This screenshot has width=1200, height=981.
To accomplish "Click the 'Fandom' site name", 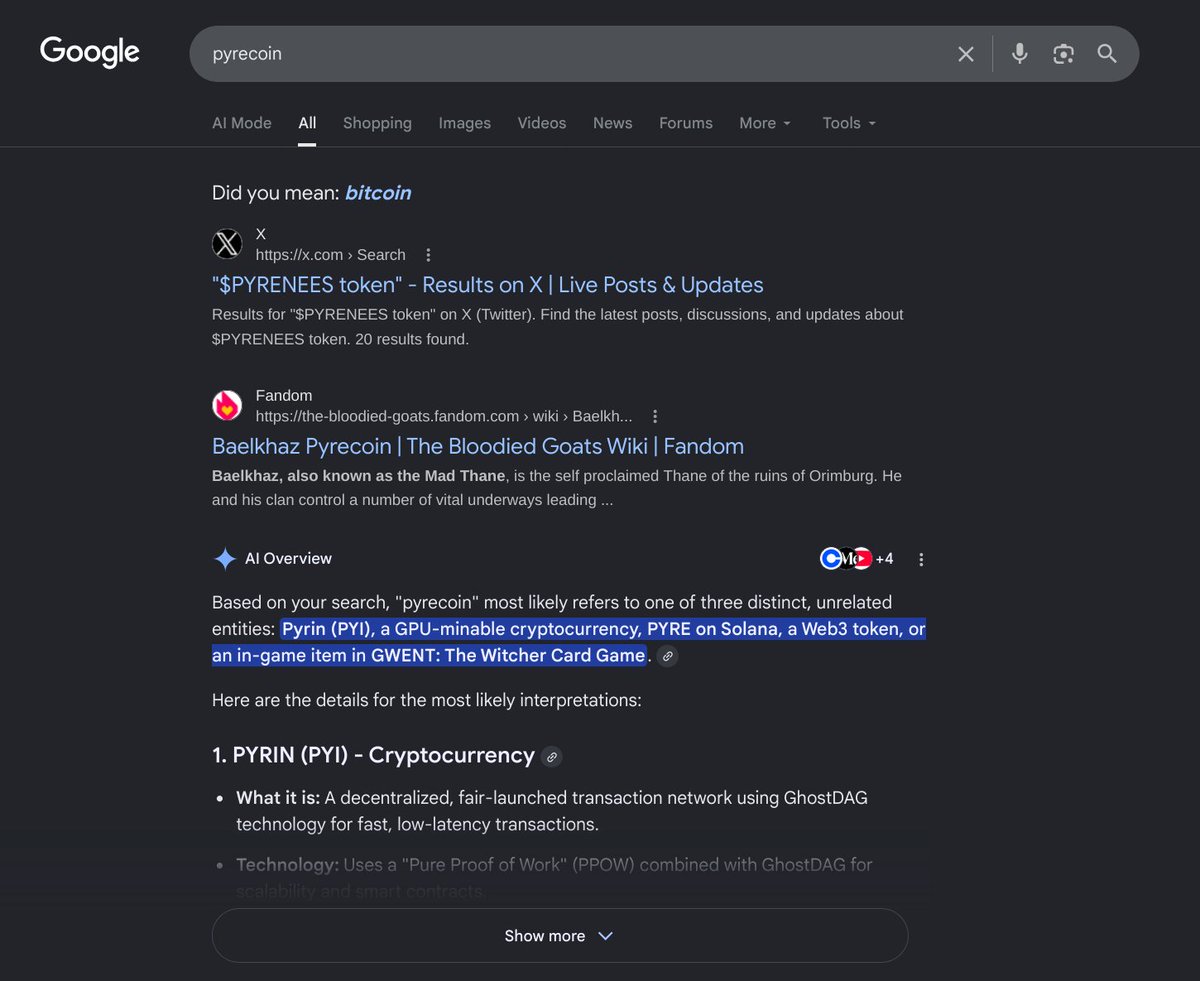I will coord(284,396).
